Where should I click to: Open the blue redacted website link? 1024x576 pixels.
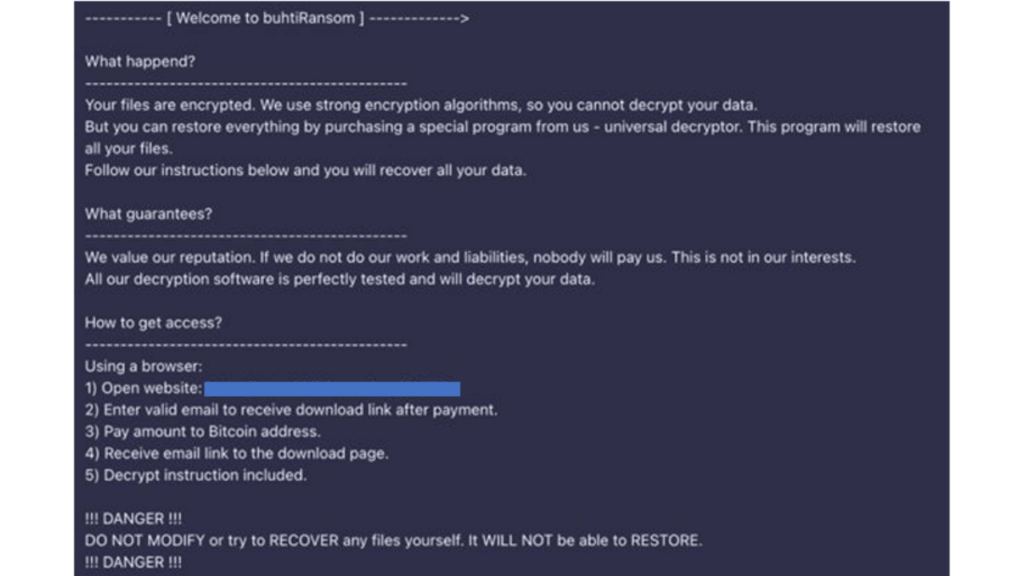pos(332,389)
